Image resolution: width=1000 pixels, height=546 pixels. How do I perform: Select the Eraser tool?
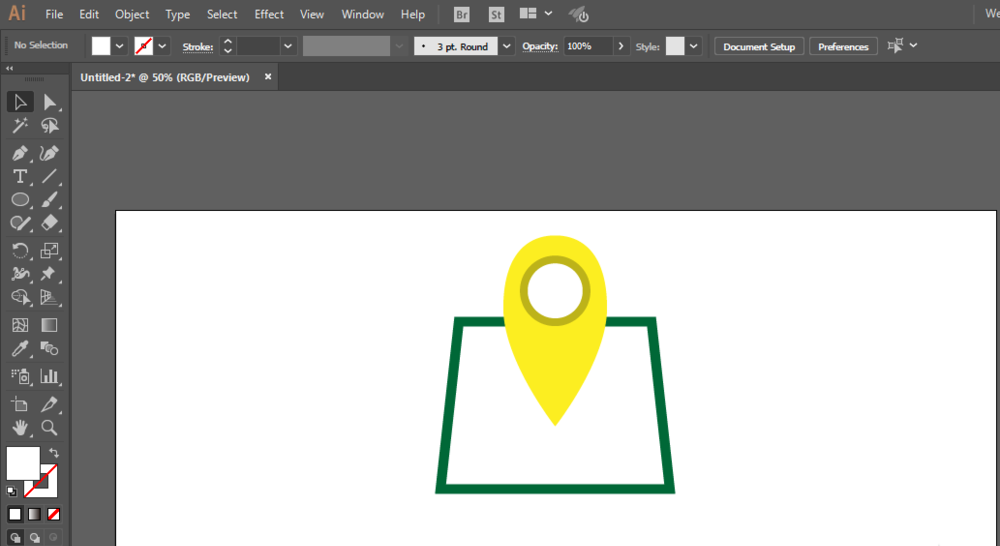click(49, 223)
